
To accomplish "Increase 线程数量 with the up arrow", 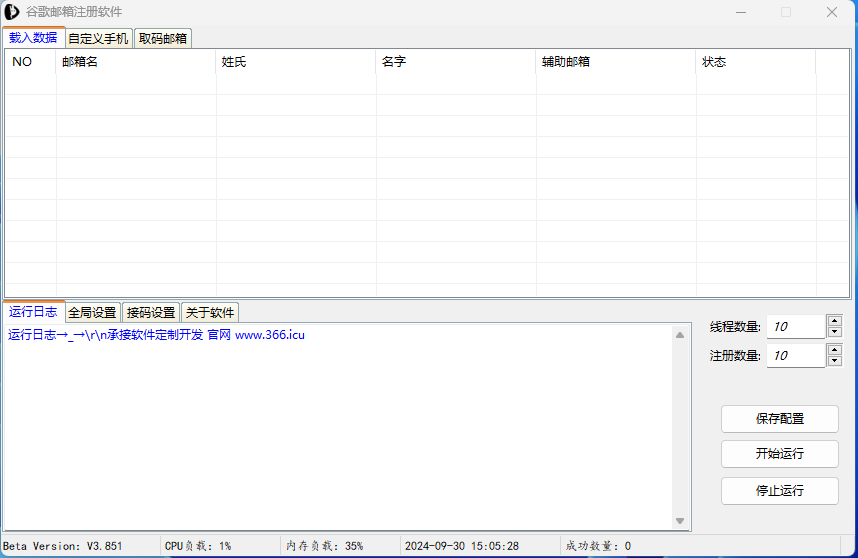I will (x=835, y=321).
